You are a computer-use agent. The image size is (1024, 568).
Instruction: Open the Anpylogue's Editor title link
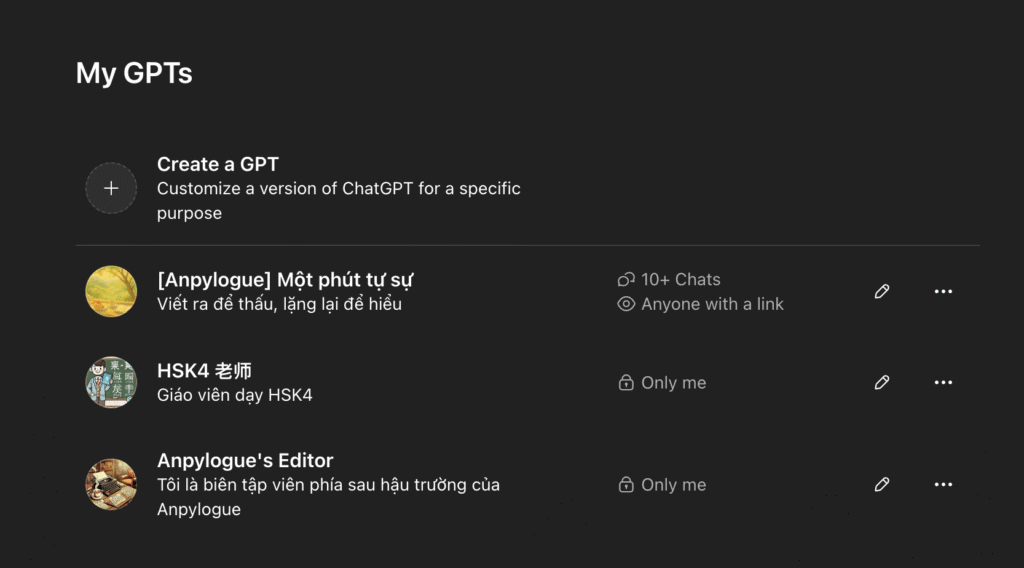click(245, 460)
